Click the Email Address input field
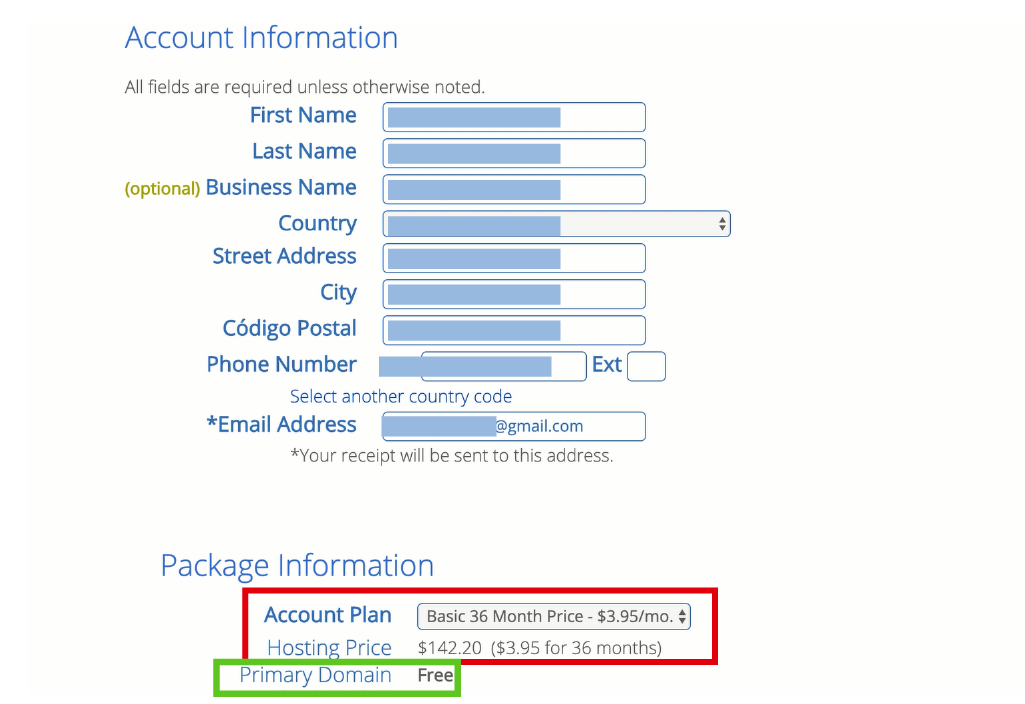This screenshot has height=704, width=1025. coord(513,426)
